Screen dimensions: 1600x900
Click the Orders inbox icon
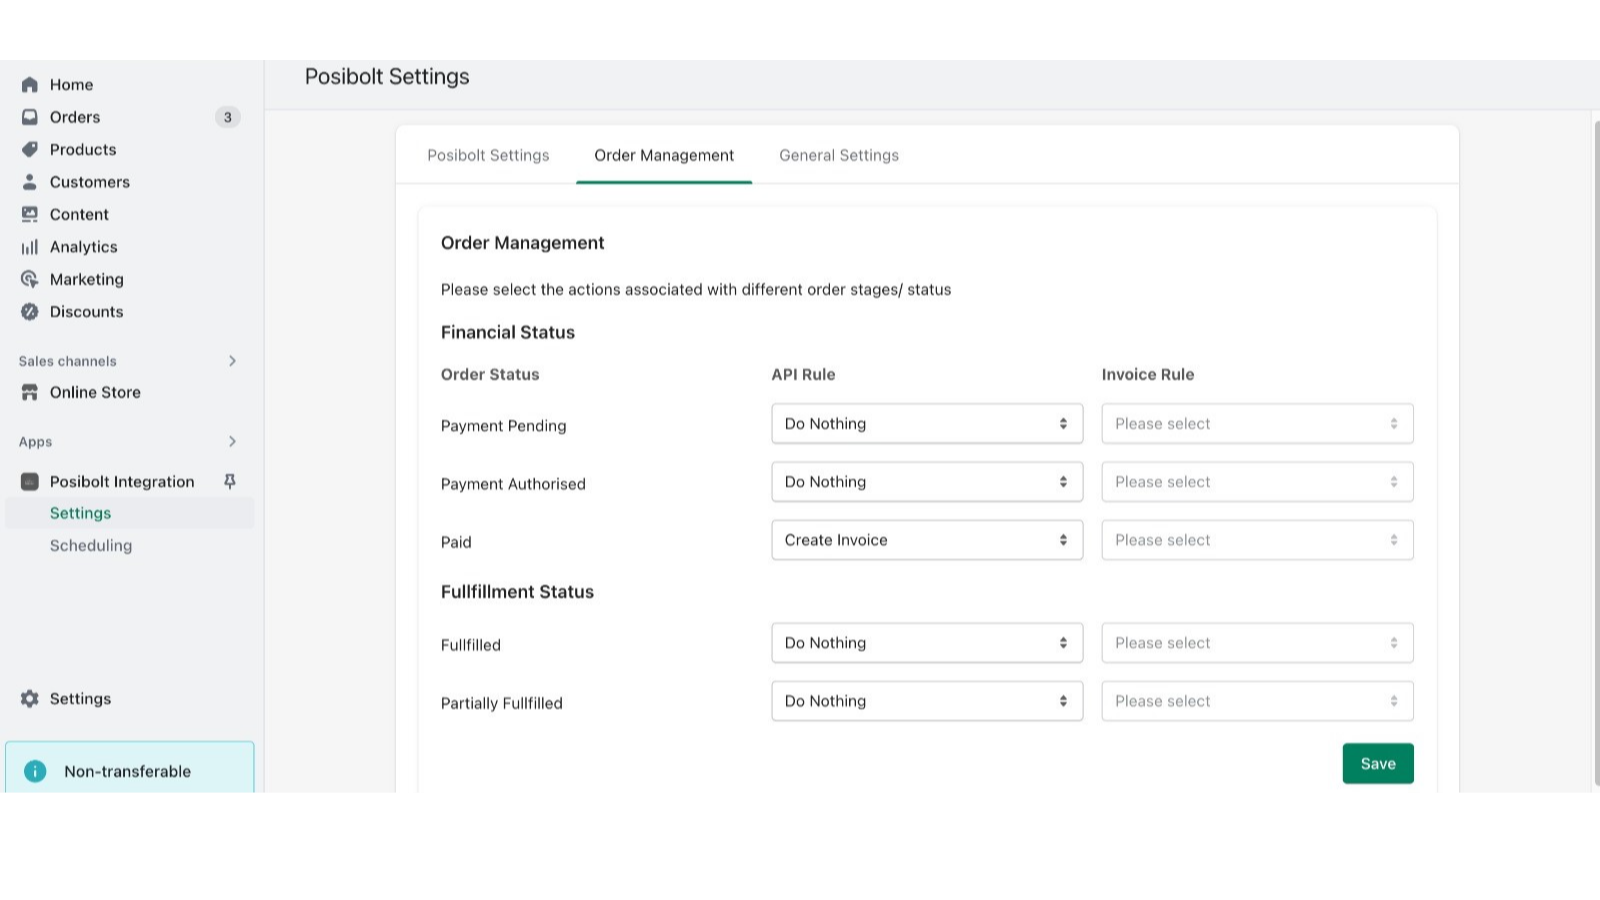point(30,117)
